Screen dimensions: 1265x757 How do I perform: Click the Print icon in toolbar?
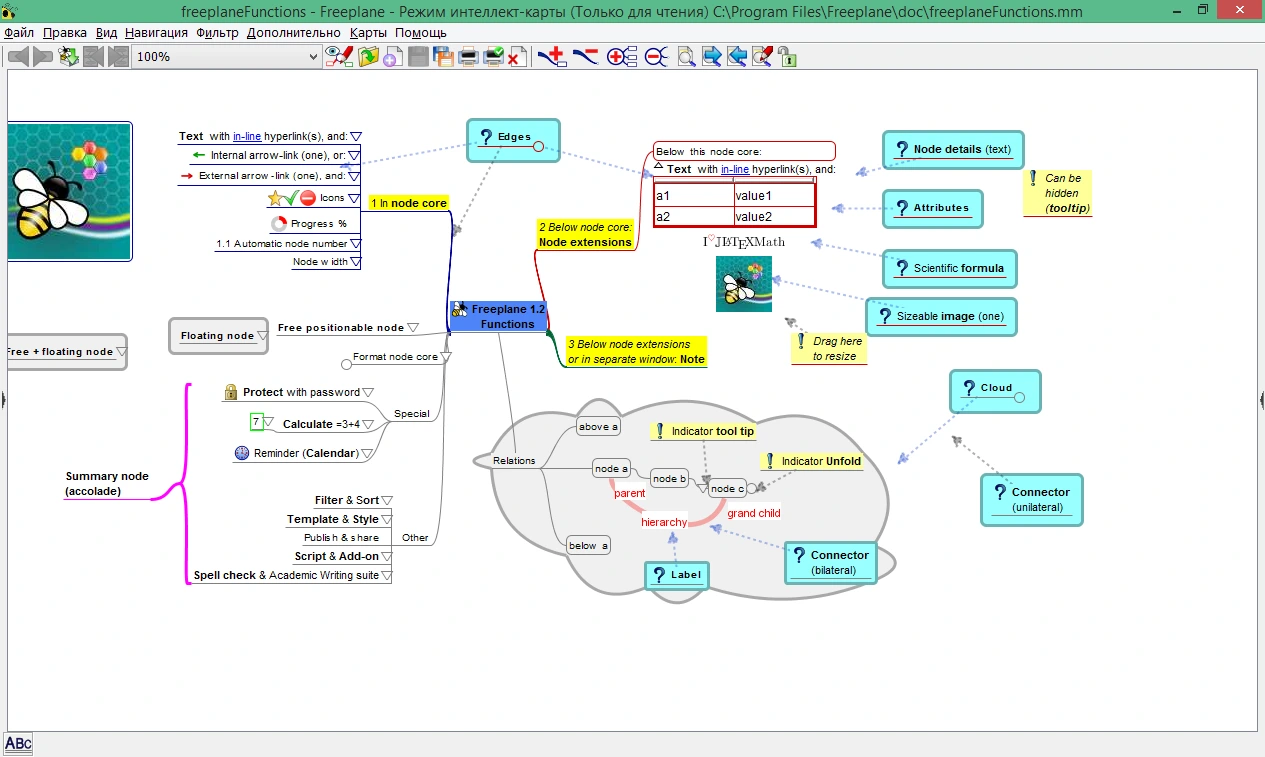468,57
